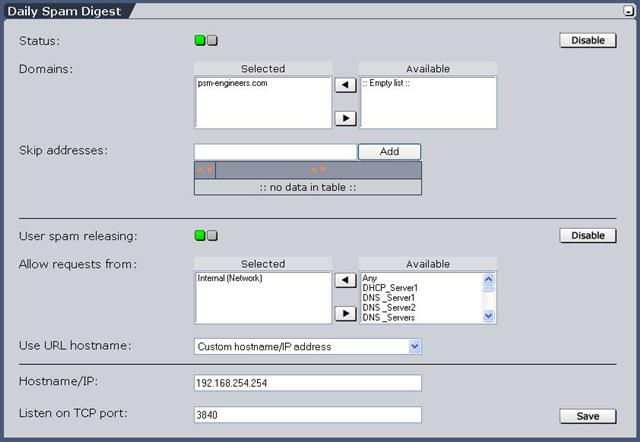Click sort arrows in wide skip-address table column
This screenshot has width=640, height=442.
318,170
